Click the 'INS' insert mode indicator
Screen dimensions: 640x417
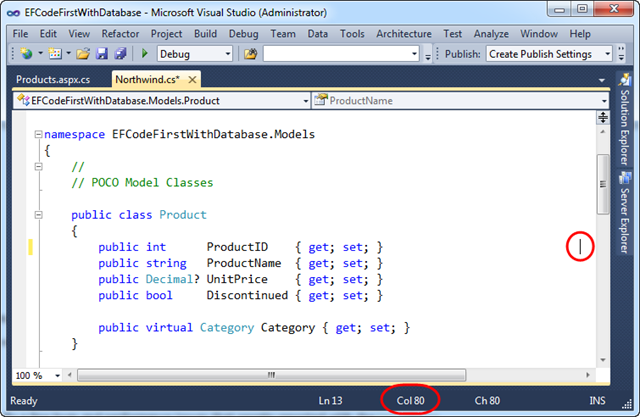tap(598, 401)
